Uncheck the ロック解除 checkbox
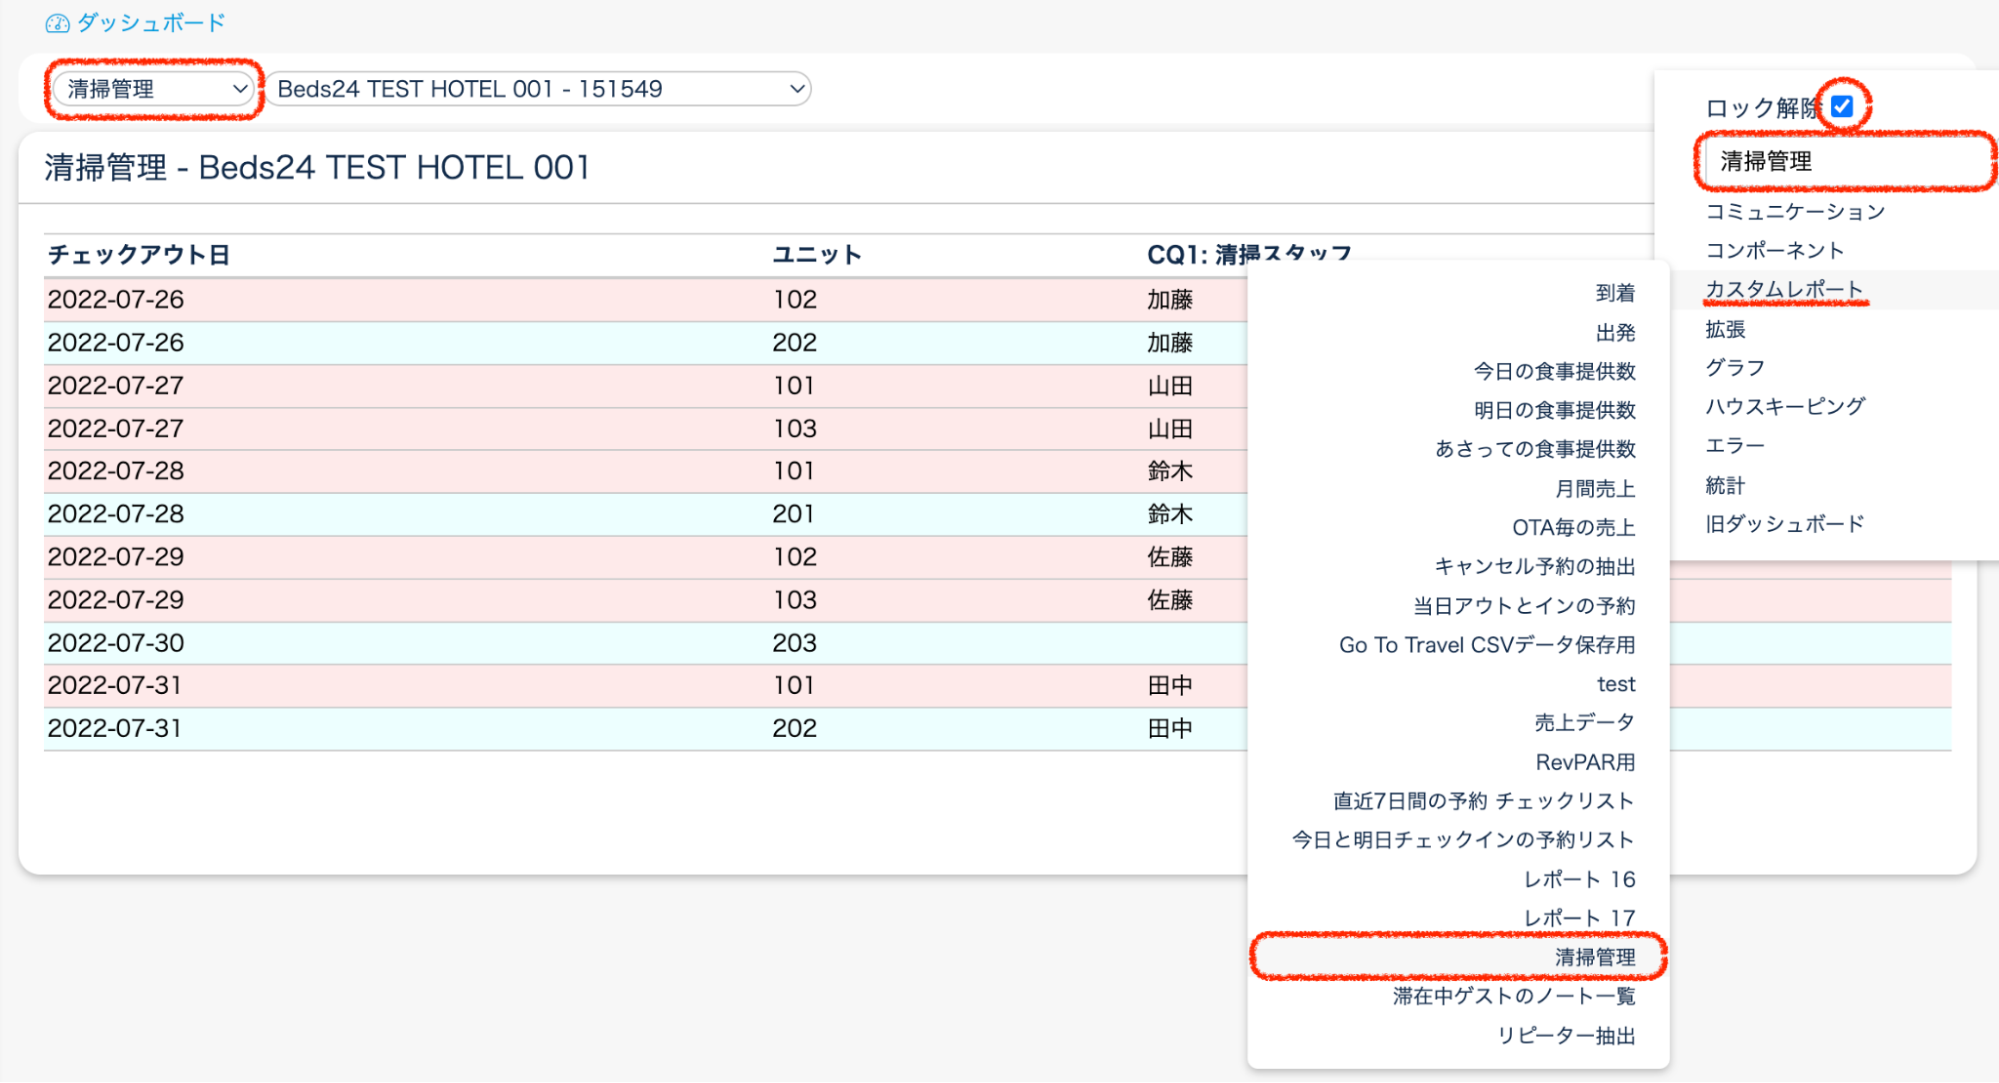 (1842, 106)
